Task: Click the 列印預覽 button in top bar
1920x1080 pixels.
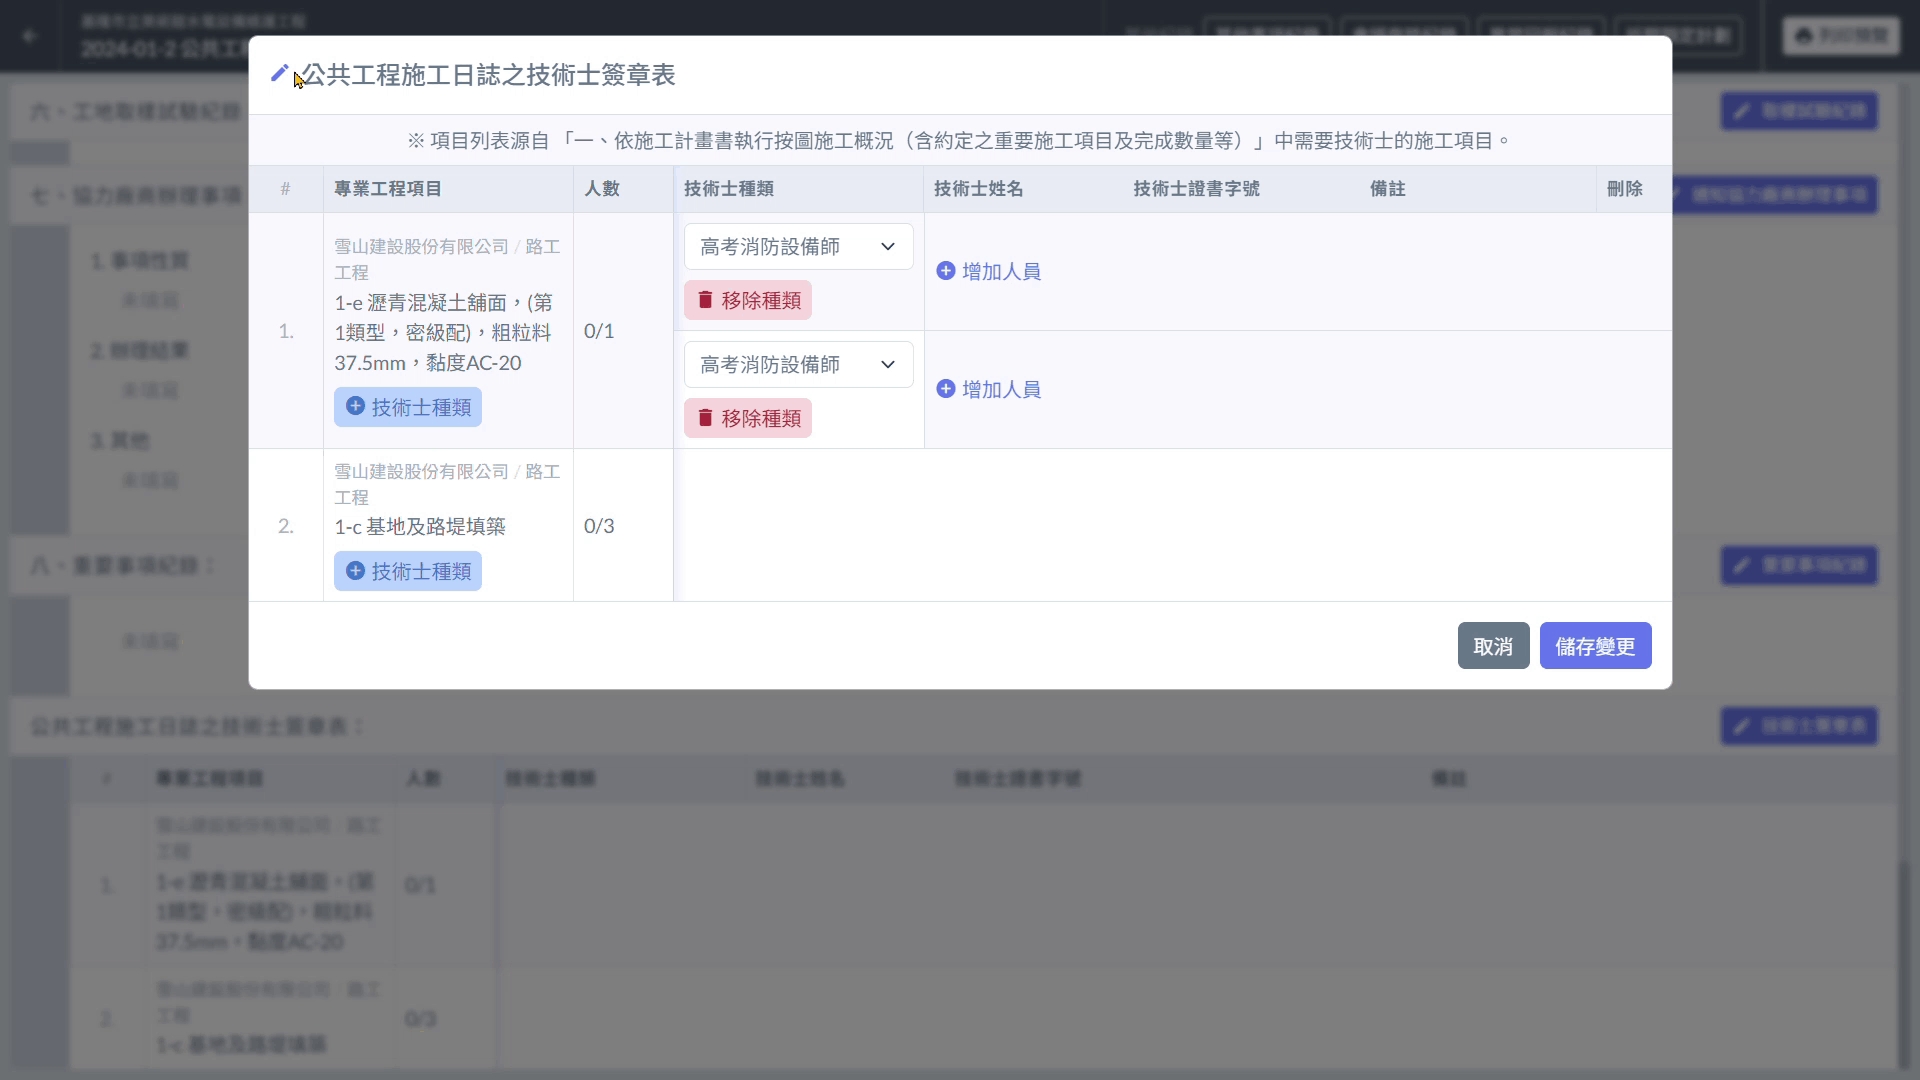Action: coord(1841,36)
